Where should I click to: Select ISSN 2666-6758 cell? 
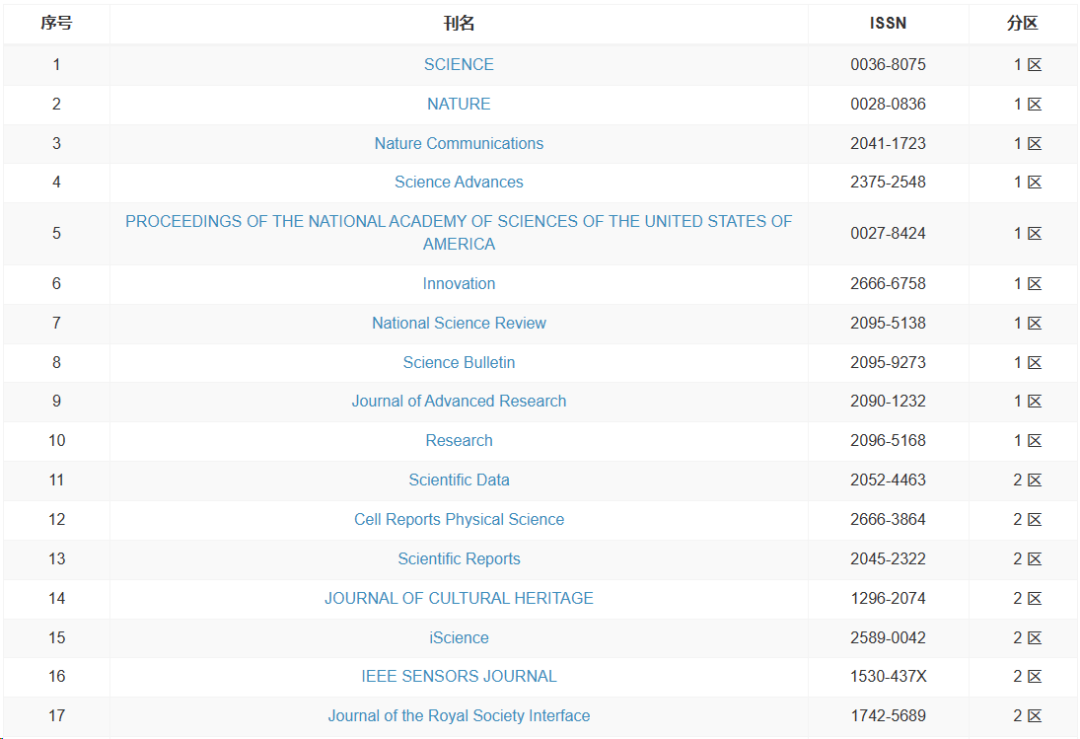point(888,284)
